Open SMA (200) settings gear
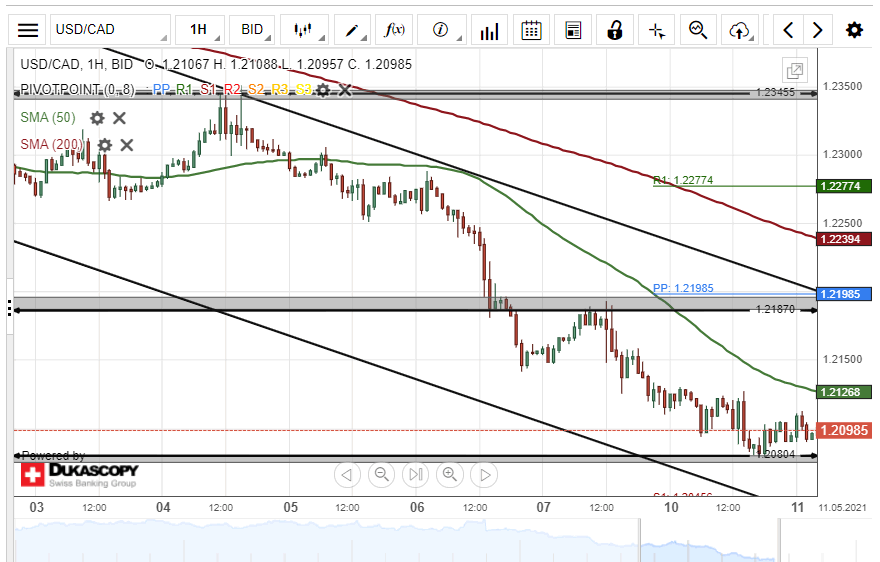 tap(105, 145)
